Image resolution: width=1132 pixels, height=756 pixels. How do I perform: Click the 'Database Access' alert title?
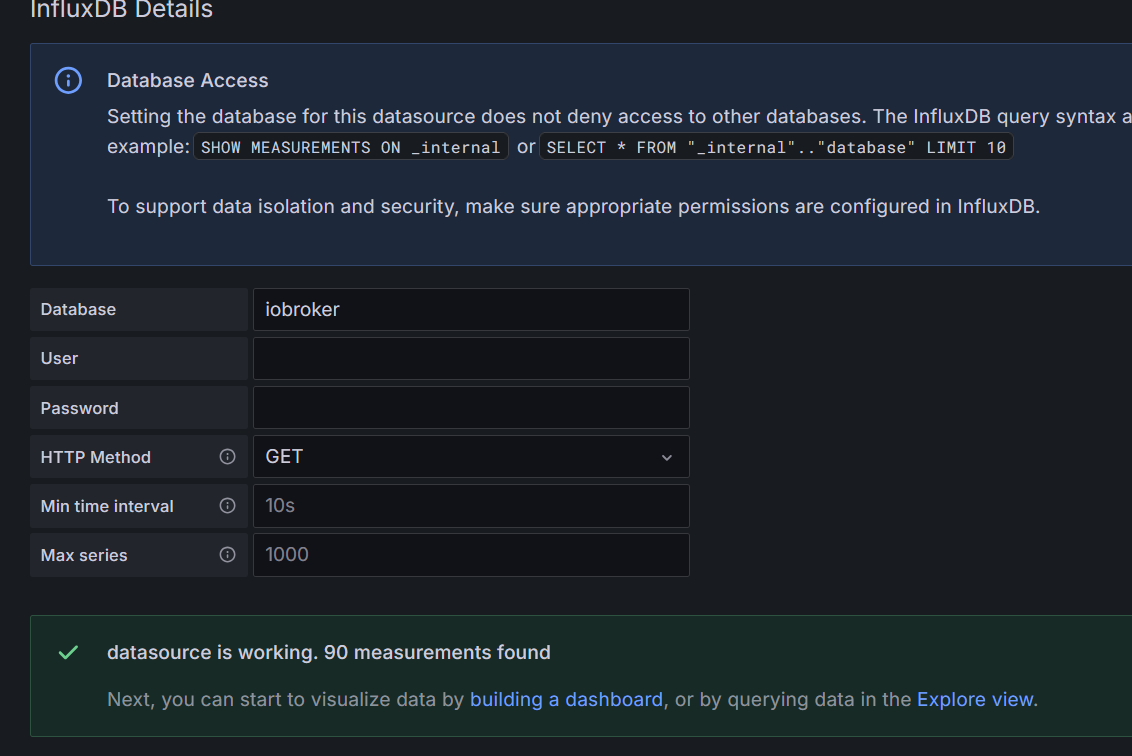188,80
